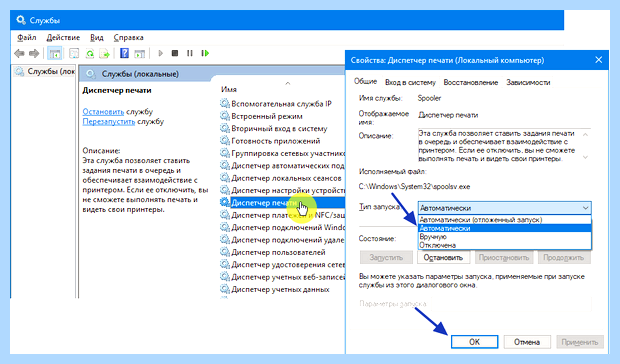620x364 pixels.
Task: Click the Spooler service name value
Action: (x=429, y=98)
